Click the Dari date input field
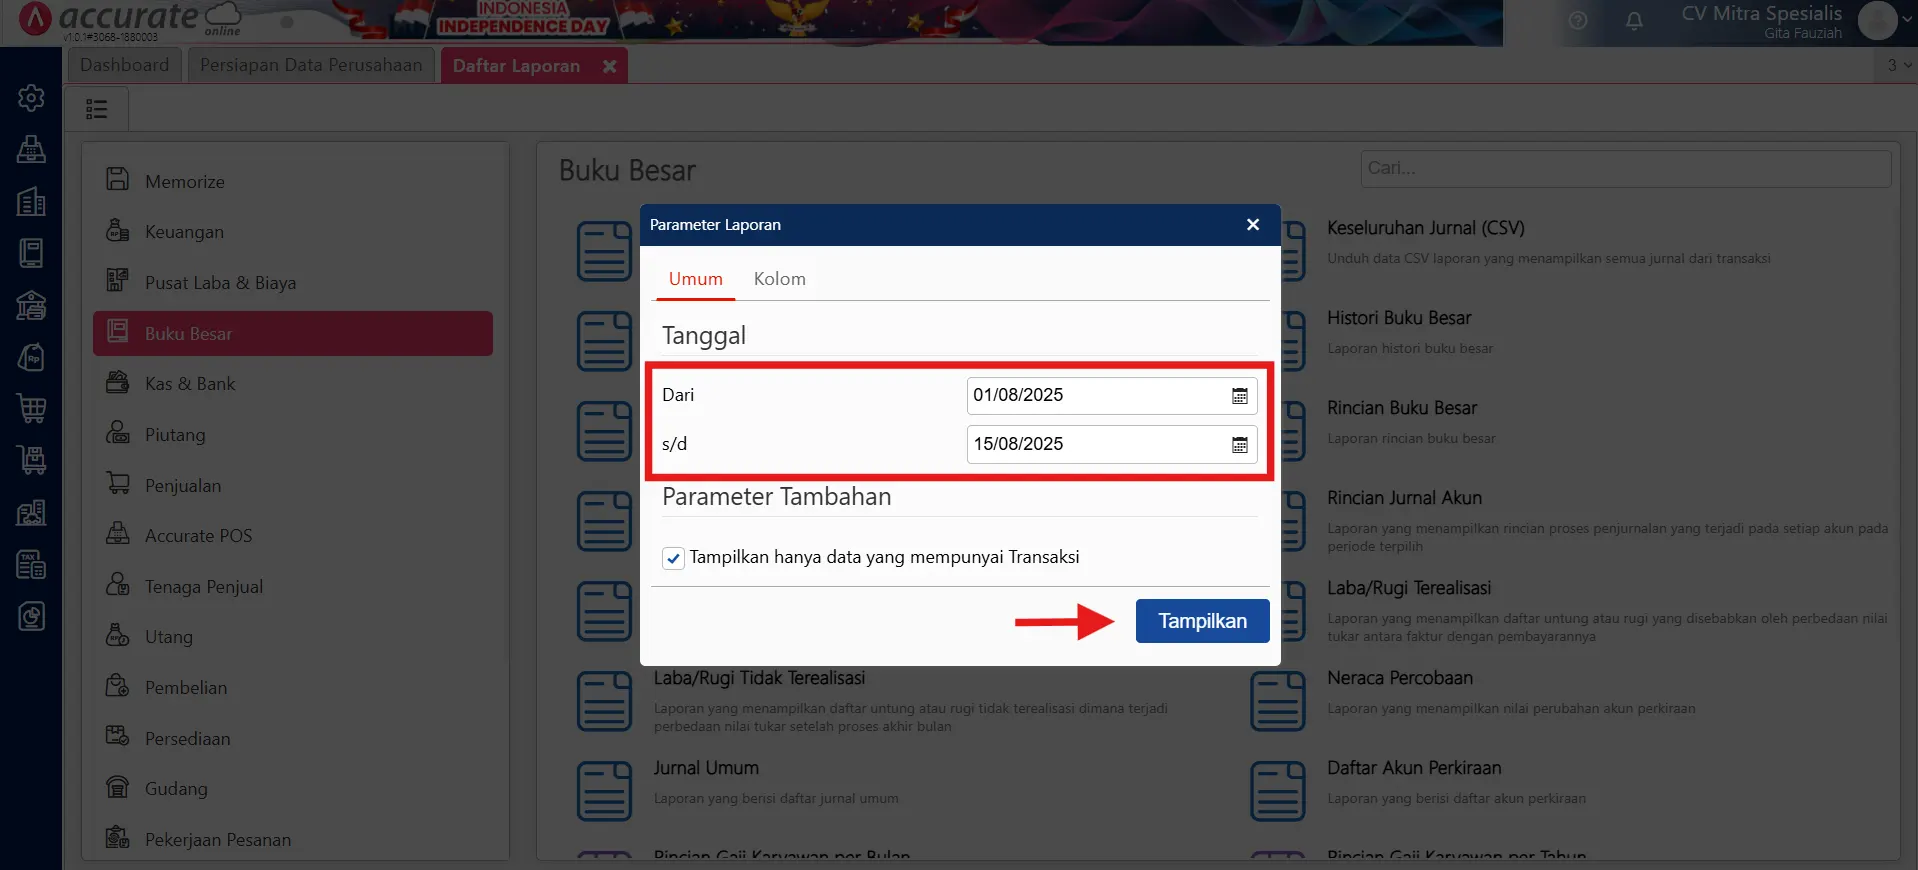1918x870 pixels. point(1095,396)
